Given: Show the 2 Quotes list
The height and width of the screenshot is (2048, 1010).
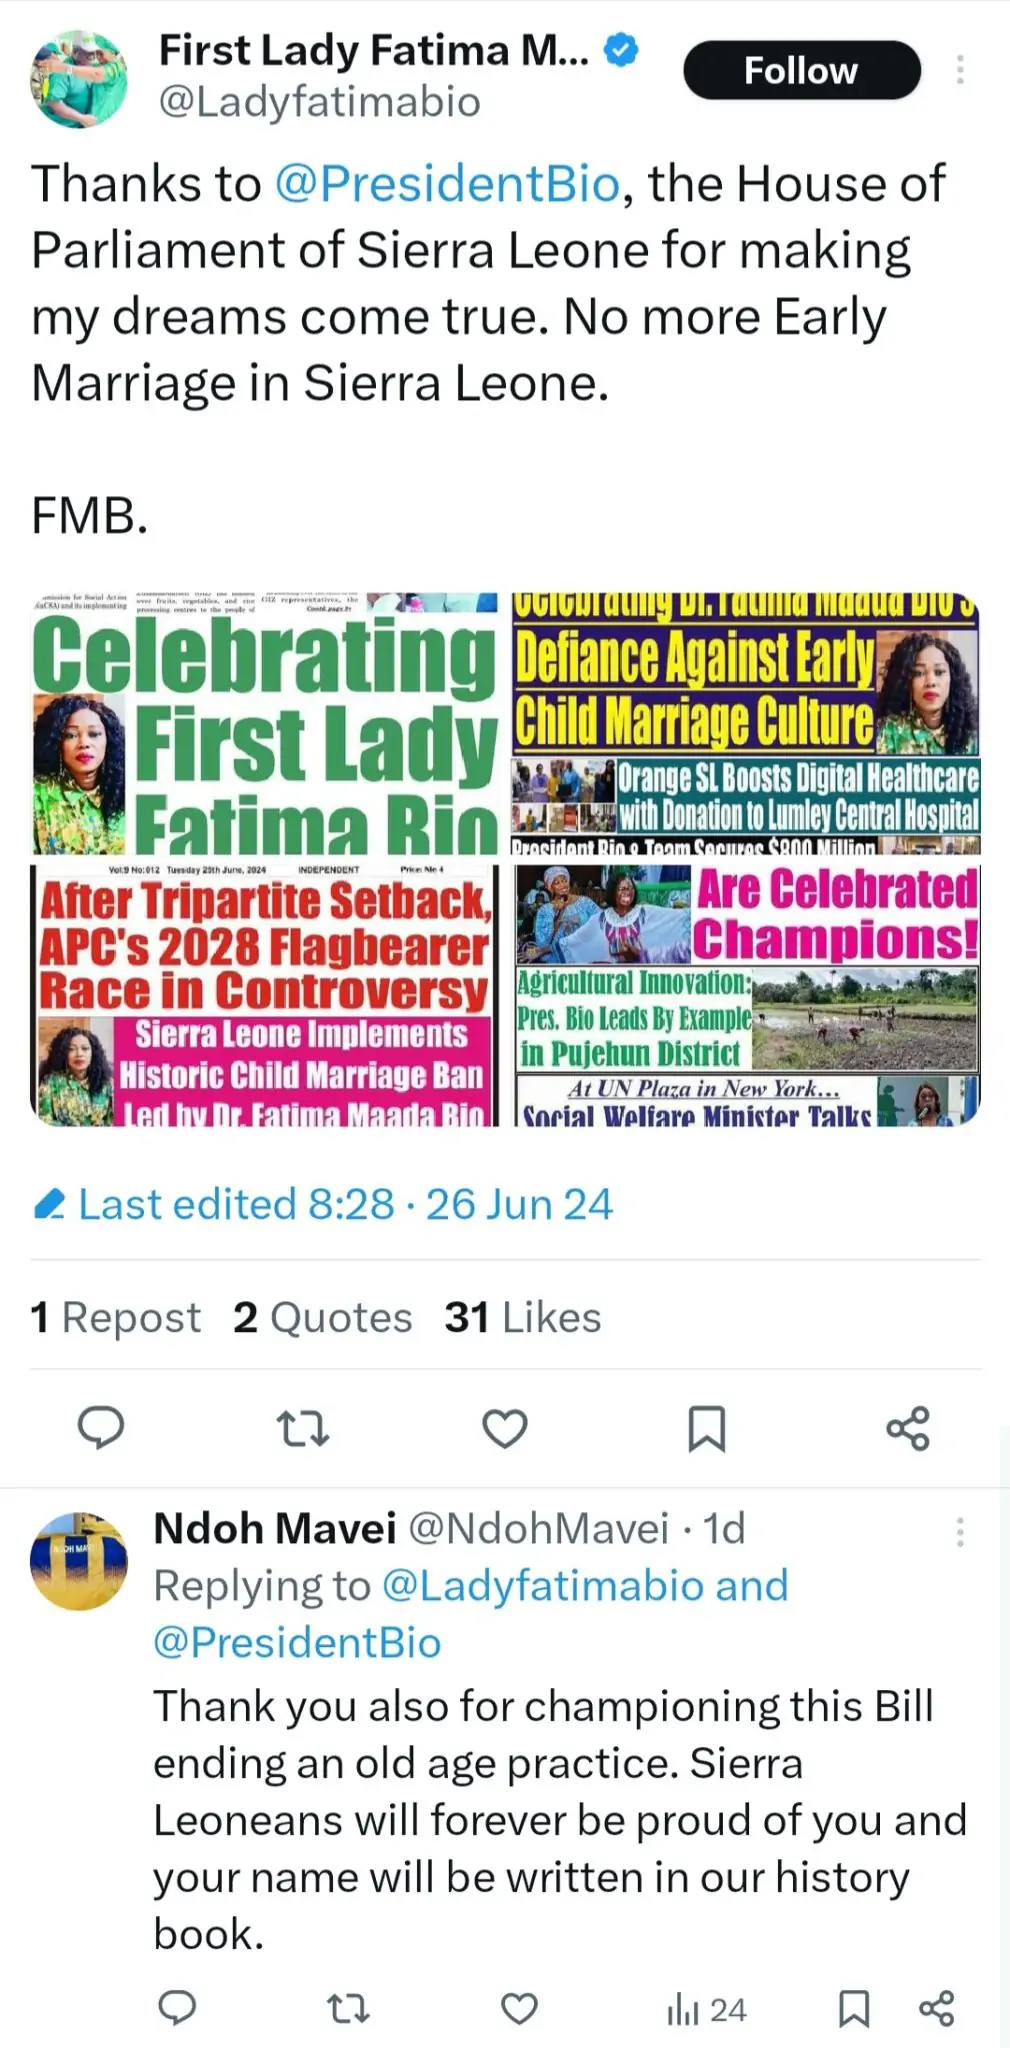Looking at the screenshot, I should (x=322, y=1318).
